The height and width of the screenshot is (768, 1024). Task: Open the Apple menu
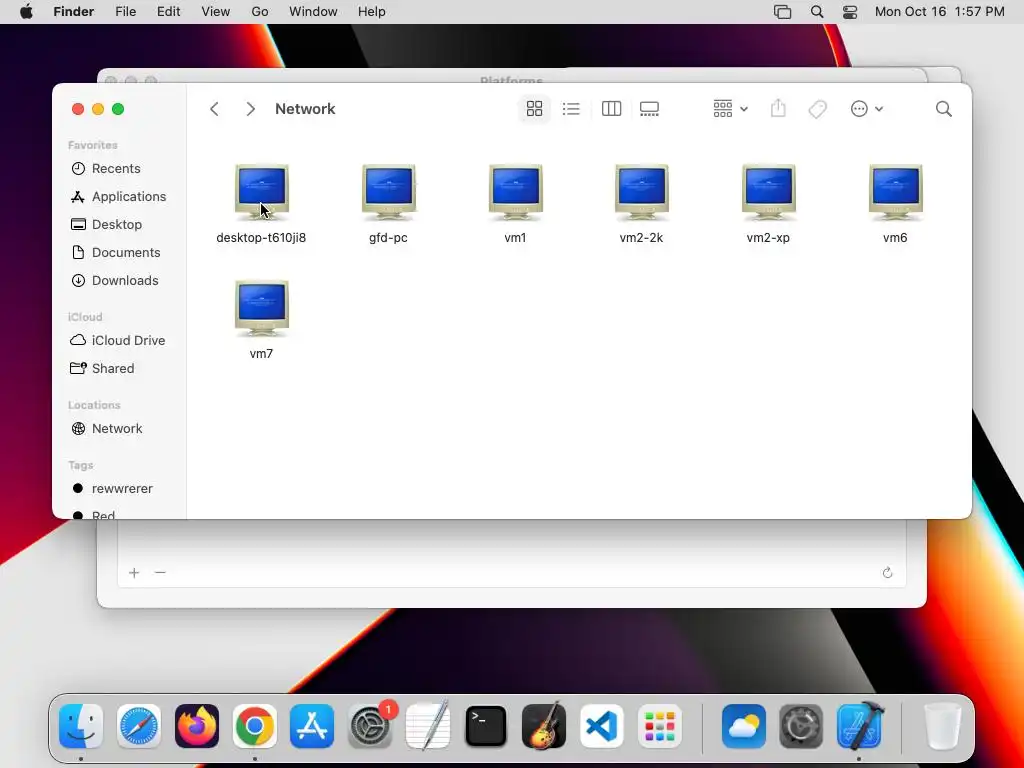pyautogui.click(x=26, y=12)
